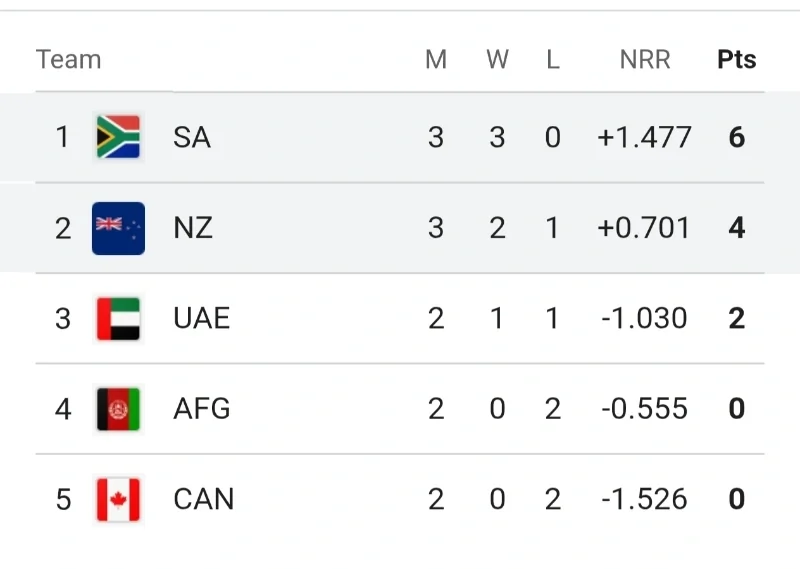Open the NZ team name link

[x=192, y=228]
